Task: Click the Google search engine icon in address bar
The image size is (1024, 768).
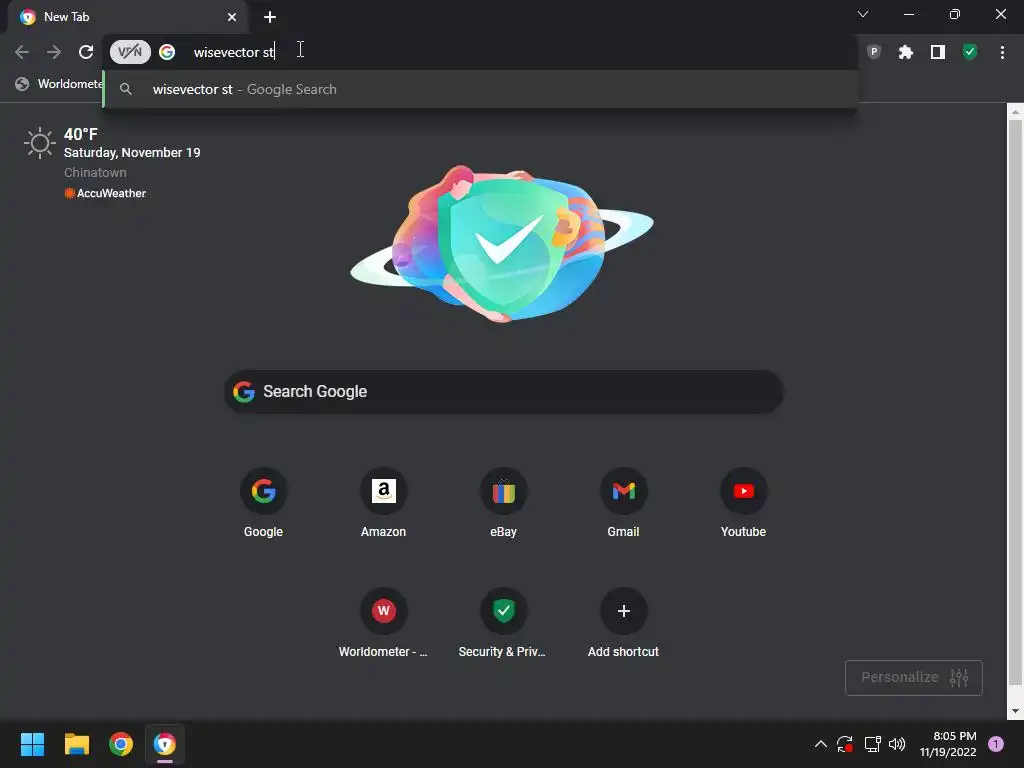Action: 167,52
